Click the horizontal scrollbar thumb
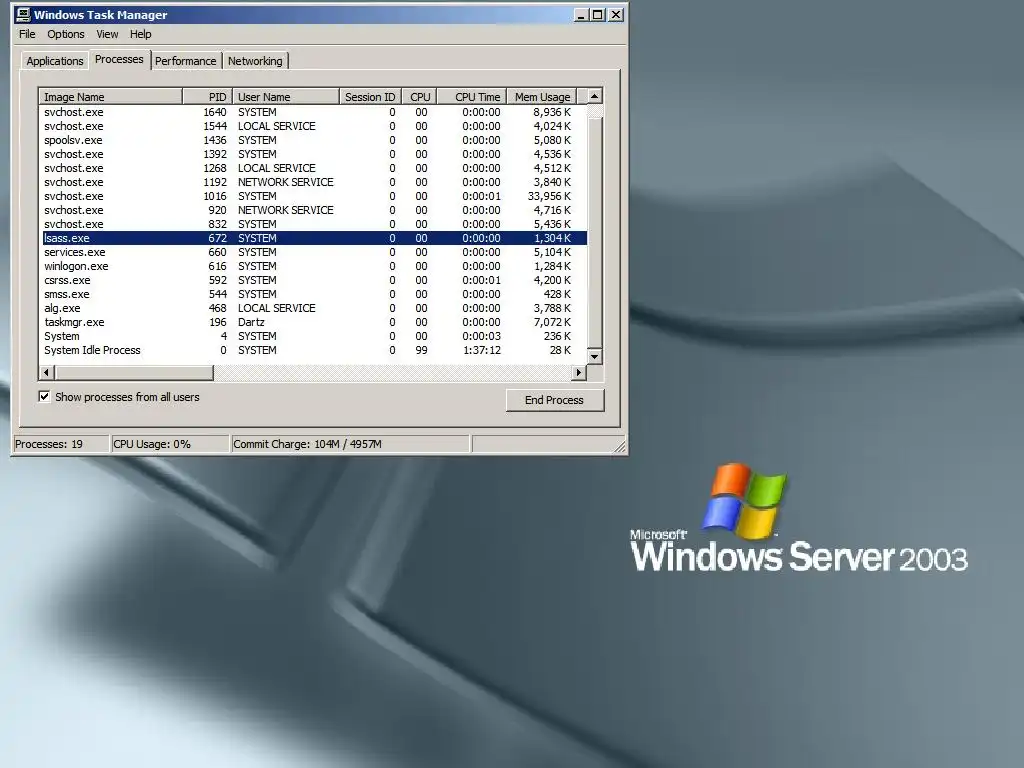The height and width of the screenshot is (768, 1024). (134, 372)
